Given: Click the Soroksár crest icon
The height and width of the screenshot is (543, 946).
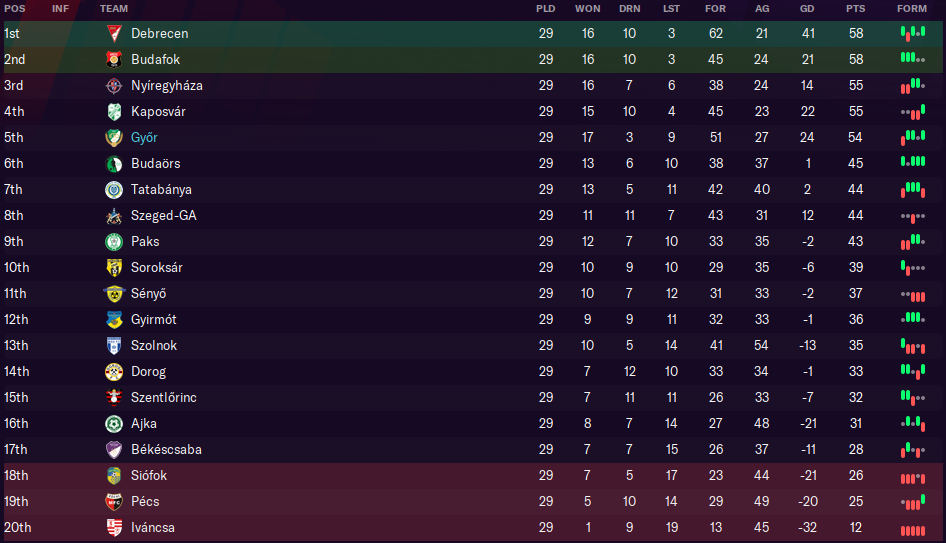Looking at the screenshot, I should pos(114,267).
